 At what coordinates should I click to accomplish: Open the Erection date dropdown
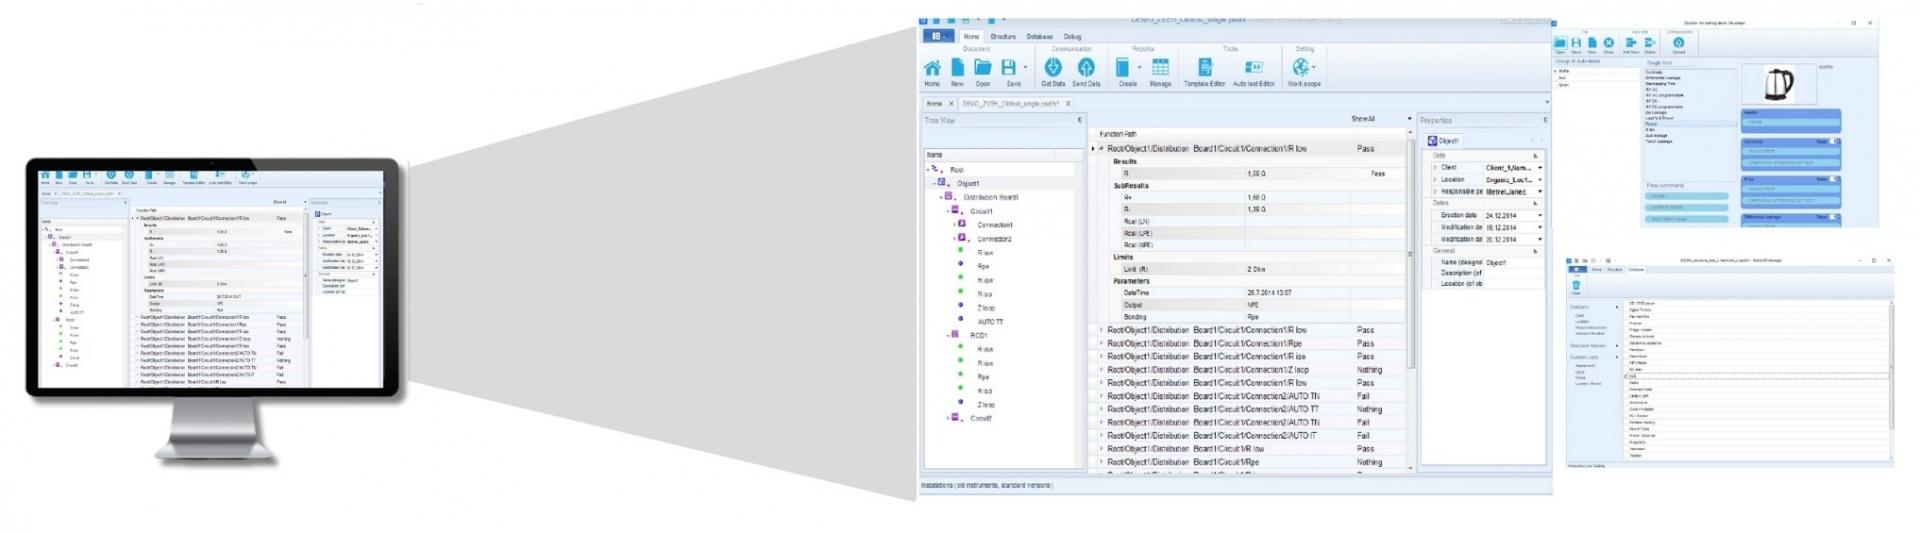pos(1540,215)
